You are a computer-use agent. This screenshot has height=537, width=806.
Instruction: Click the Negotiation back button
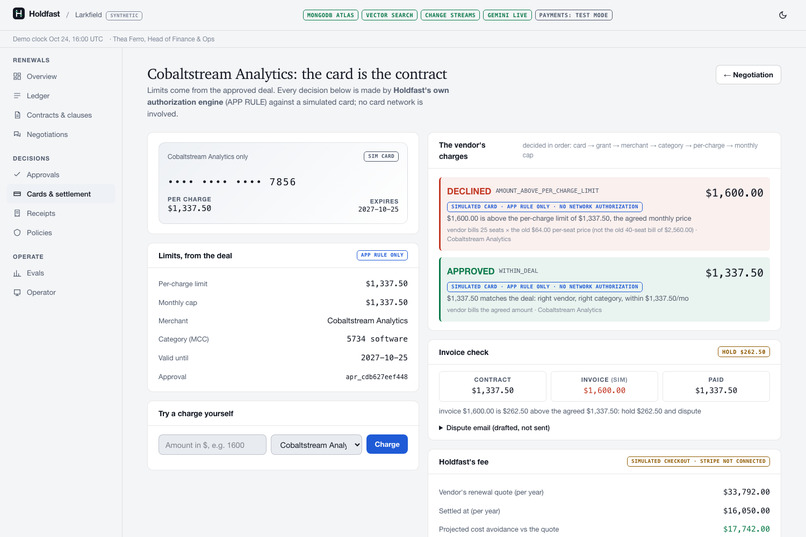[x=748, y=75]
